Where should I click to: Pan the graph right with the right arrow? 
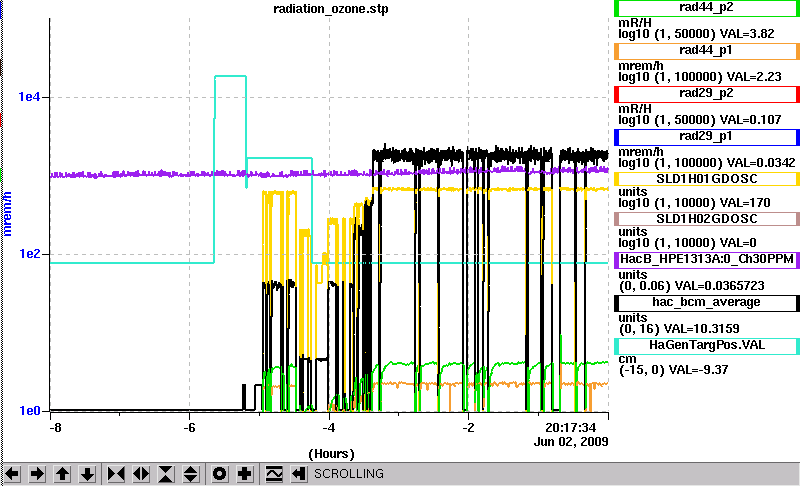[37, 474]
